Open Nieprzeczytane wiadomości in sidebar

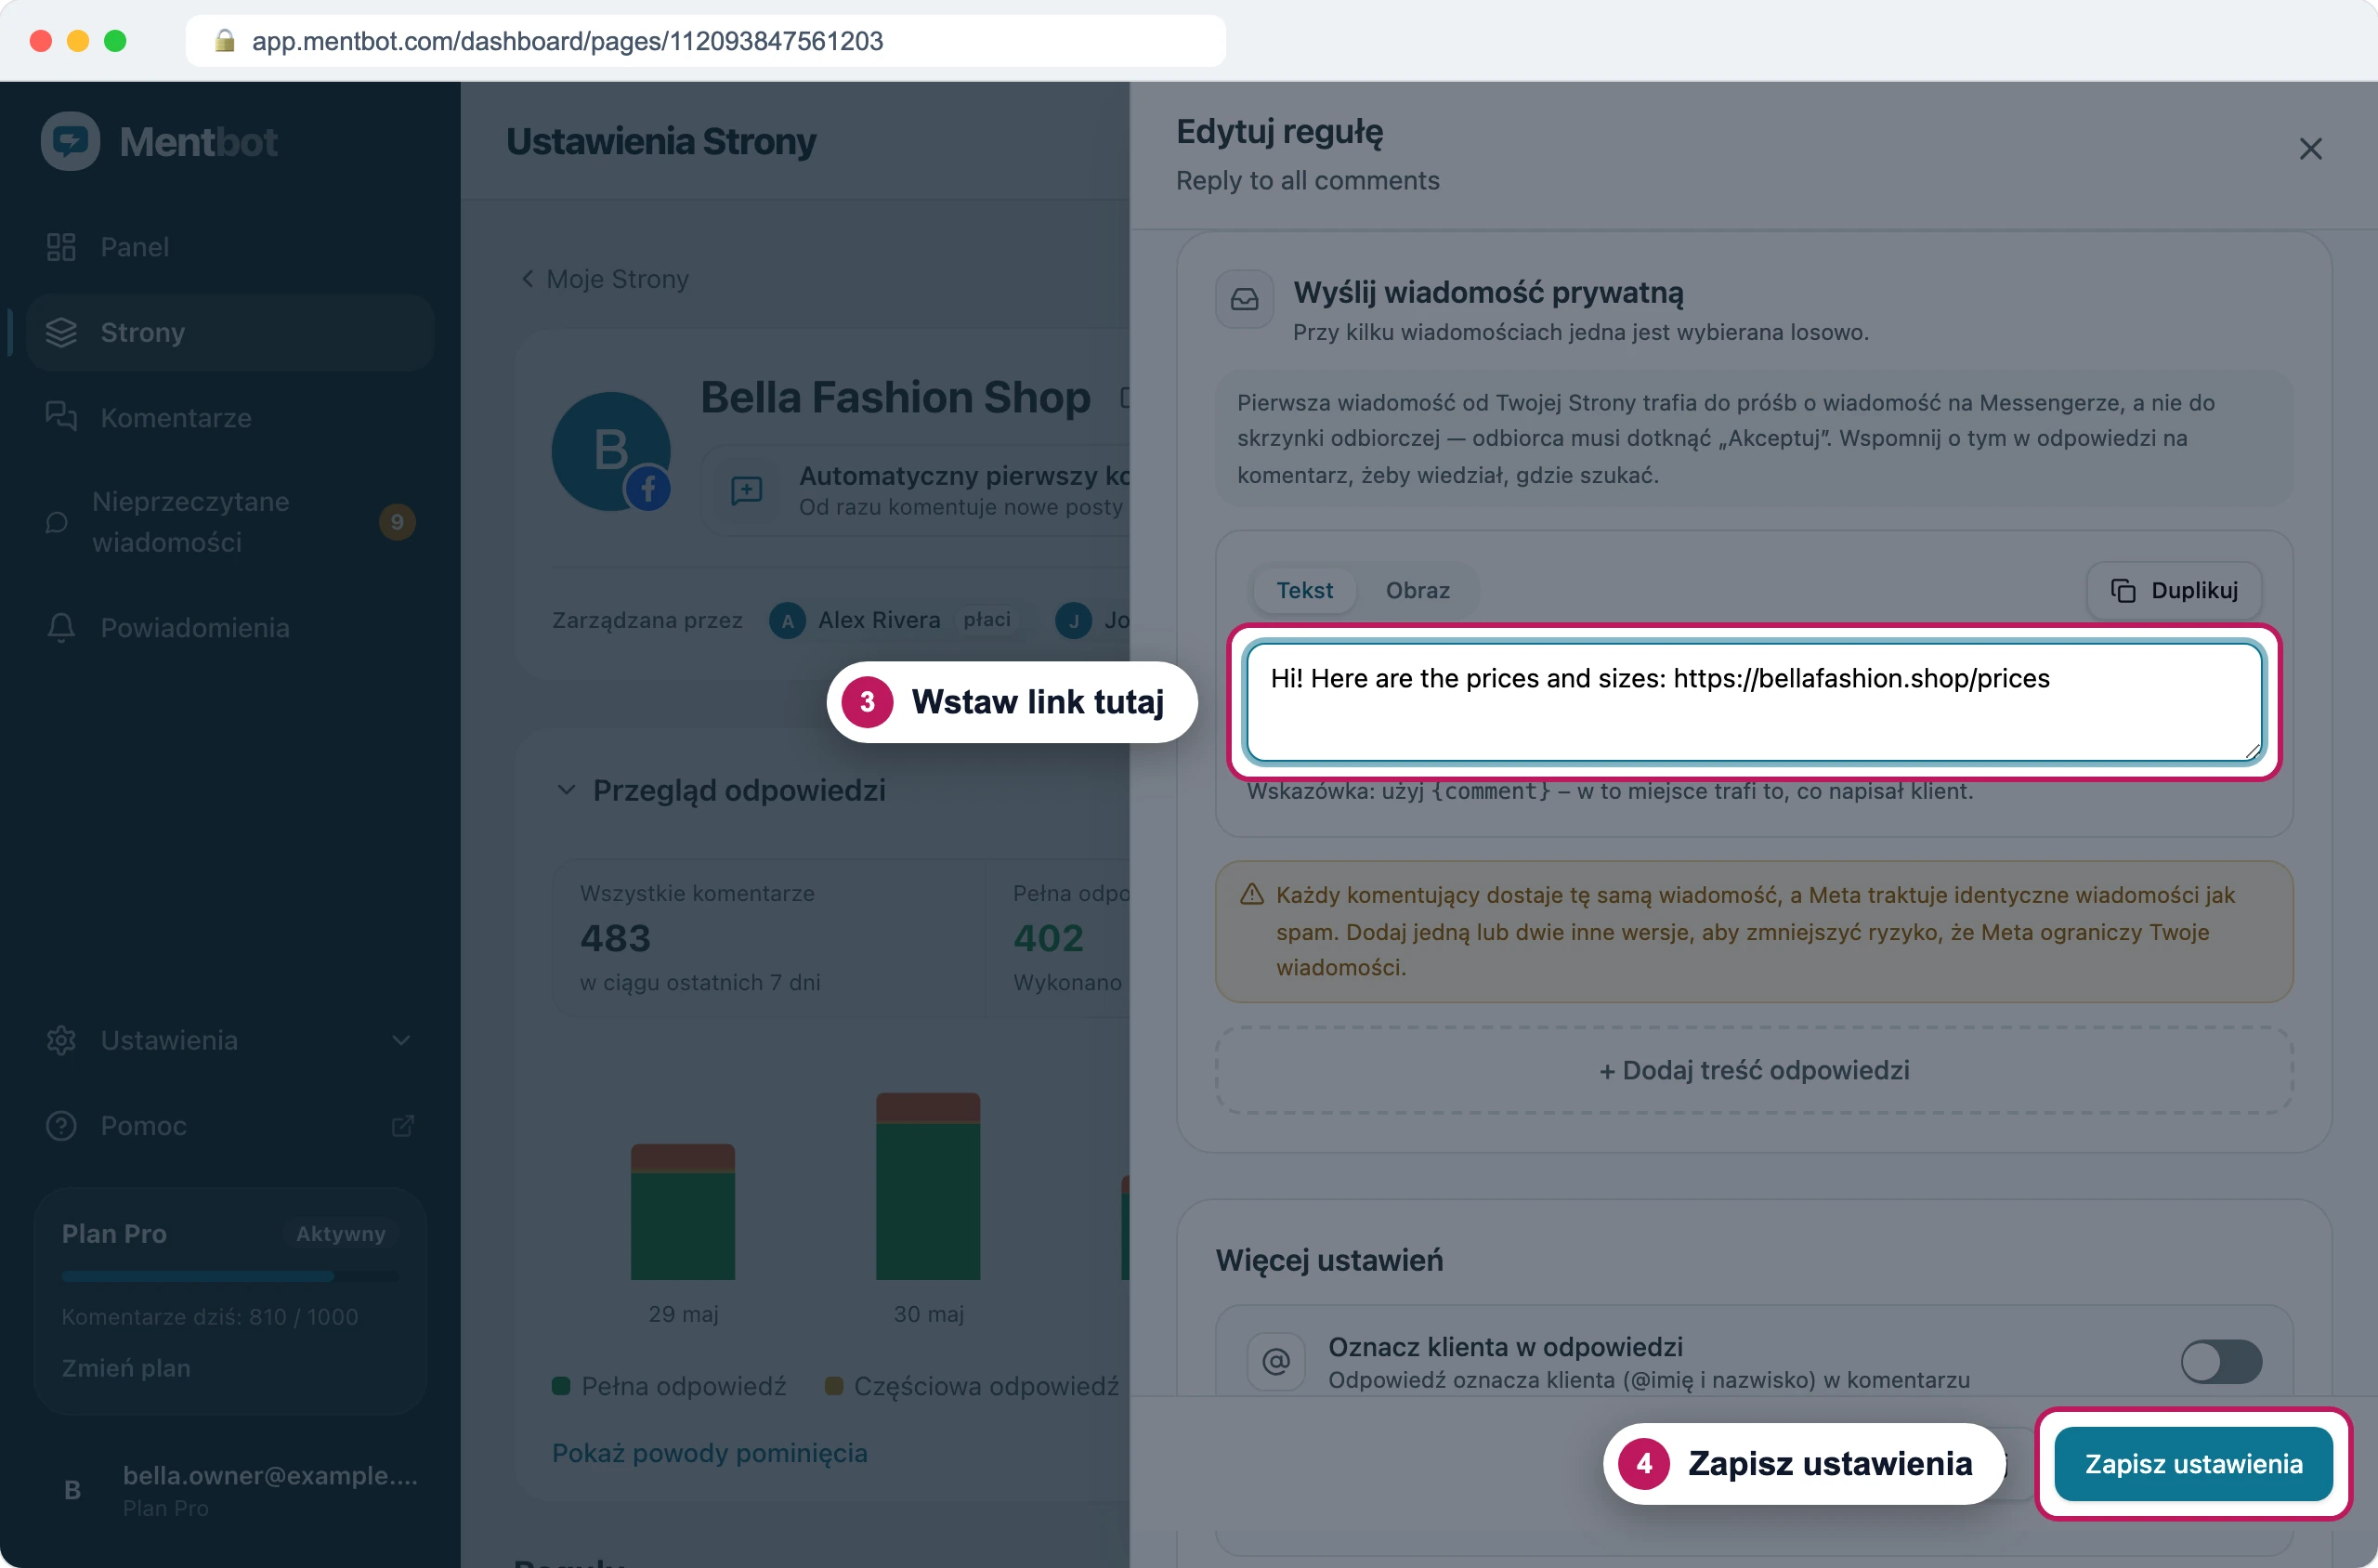(230, 522)
